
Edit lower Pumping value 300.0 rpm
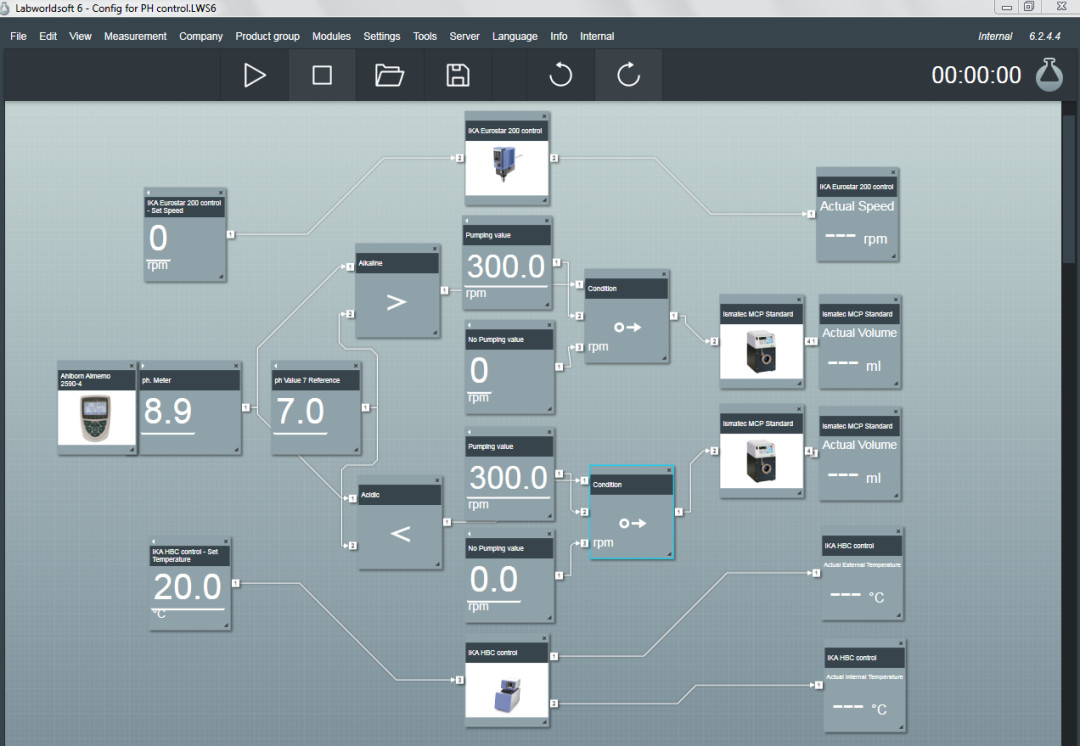coord(508,478)
